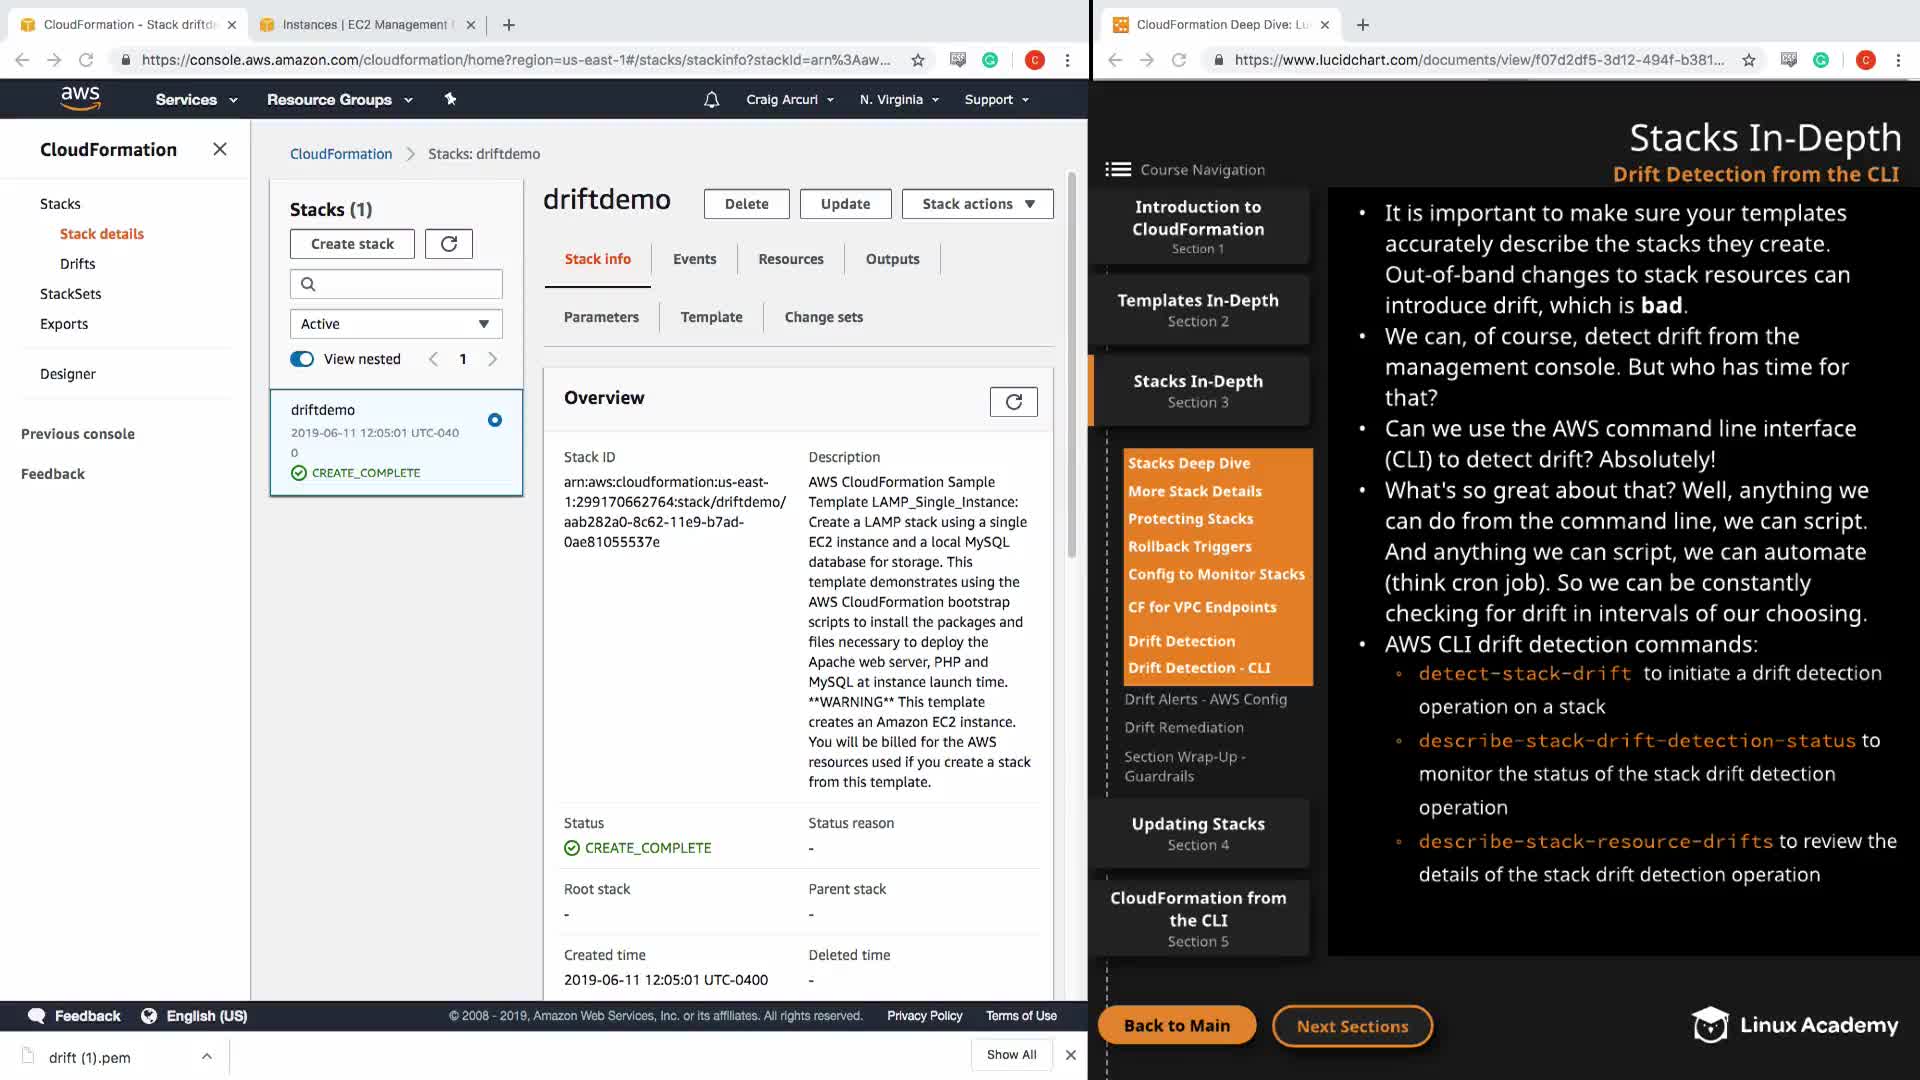The height and width of the screenshot is (1080, 1920).
Task: Bookmark the CloudFormation page with star
Action: [918, 60]
